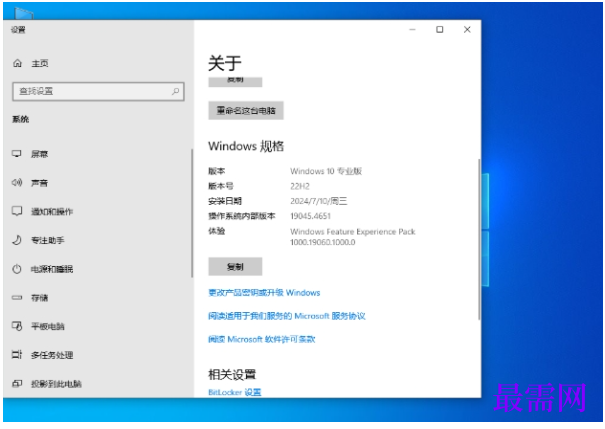Open the 主页 home icon

coord(17,63)
